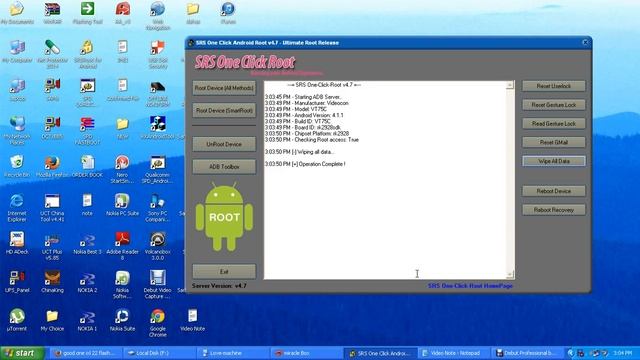Open the SRS One Click Root HomePage link
The image size is (640, 360).
470,286
